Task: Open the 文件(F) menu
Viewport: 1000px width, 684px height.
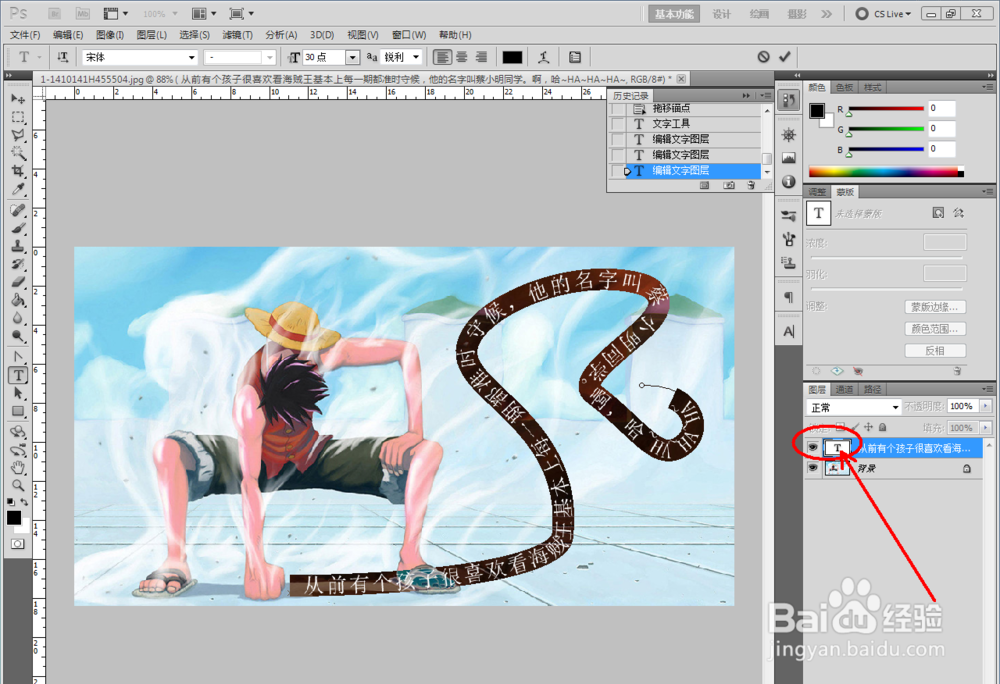Action: tap(25, 34)
